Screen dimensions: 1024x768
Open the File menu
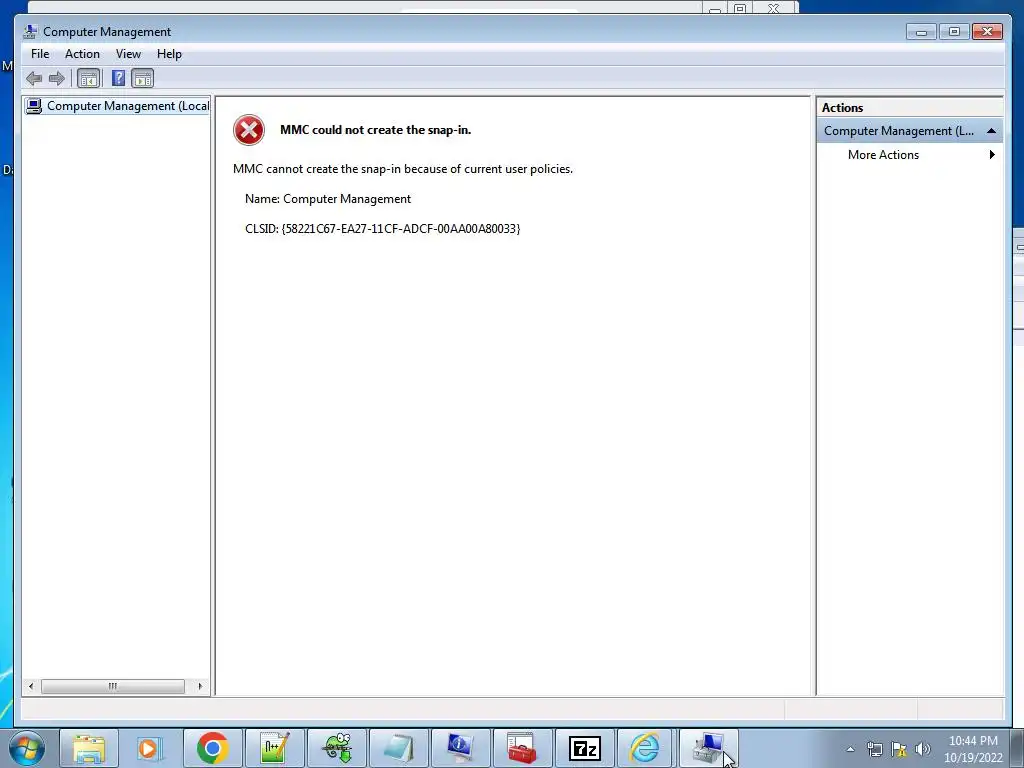[x=40, y=54]
